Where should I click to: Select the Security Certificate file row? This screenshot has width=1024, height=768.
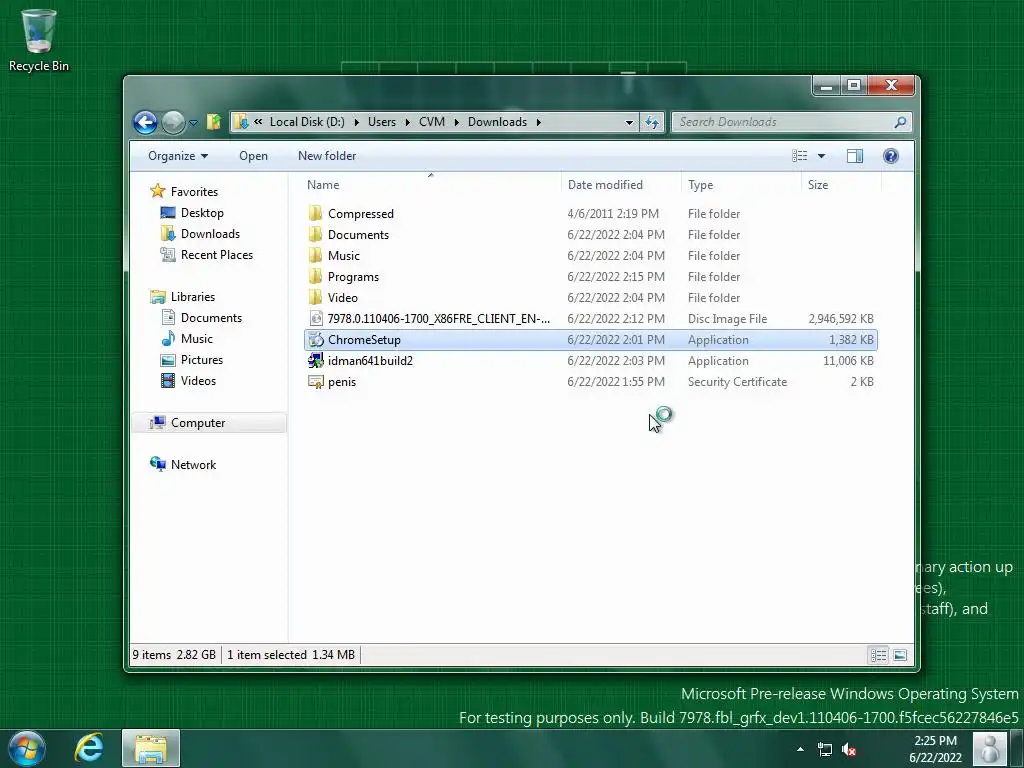tap(590, 382)
